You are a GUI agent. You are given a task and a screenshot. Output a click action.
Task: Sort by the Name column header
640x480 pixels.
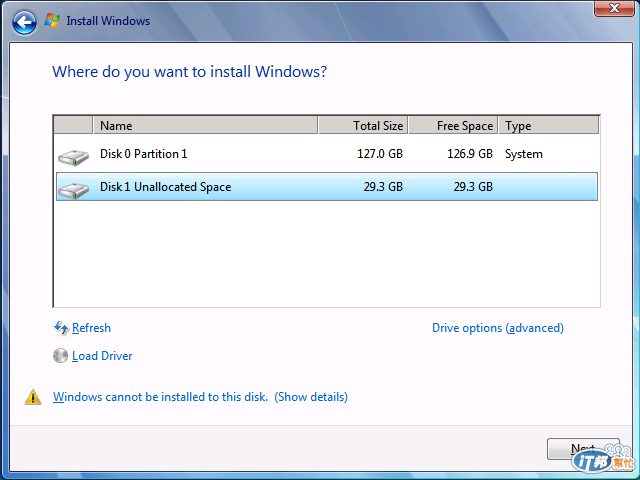tap(205, 125)
